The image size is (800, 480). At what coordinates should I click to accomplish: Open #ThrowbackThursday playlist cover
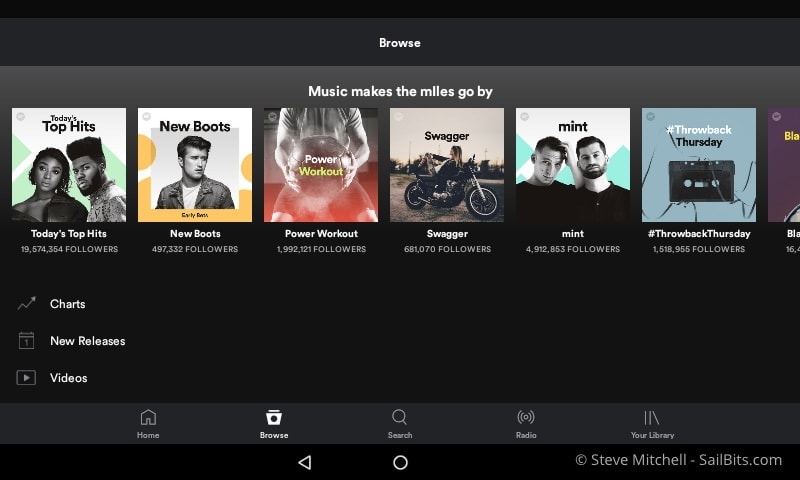[699, 165]
